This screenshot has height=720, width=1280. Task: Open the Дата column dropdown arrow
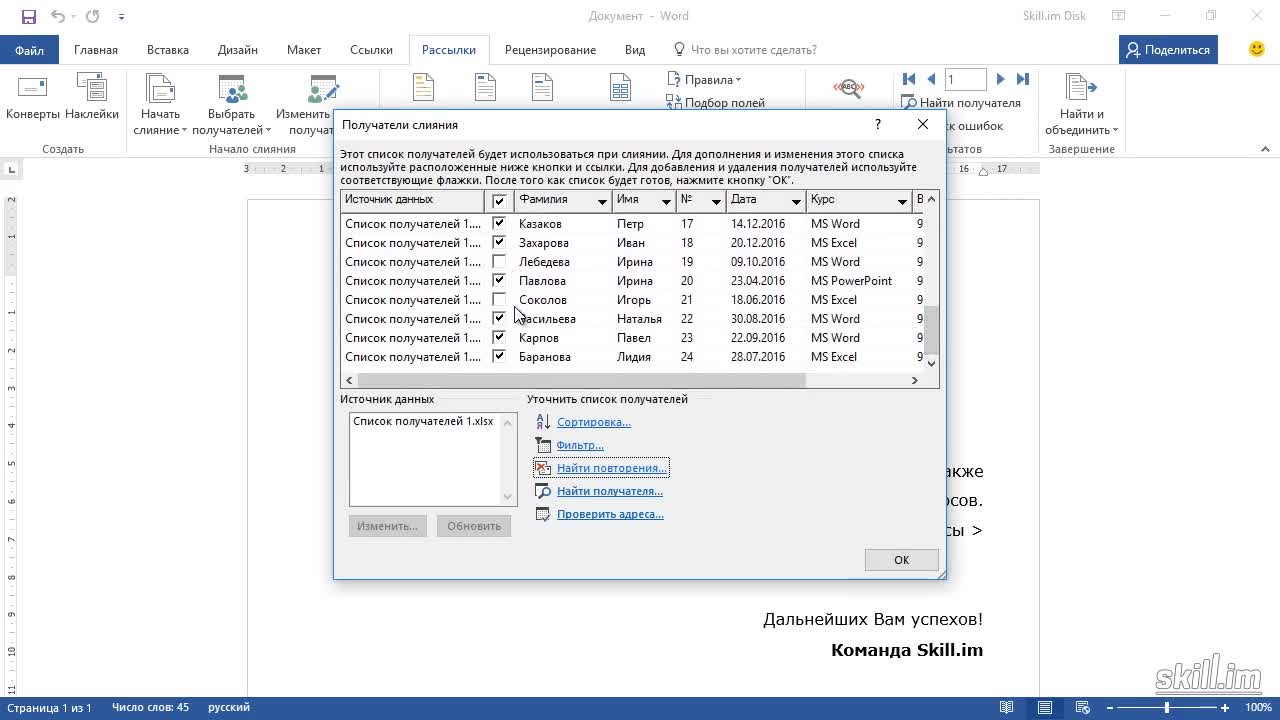[796, 202]
